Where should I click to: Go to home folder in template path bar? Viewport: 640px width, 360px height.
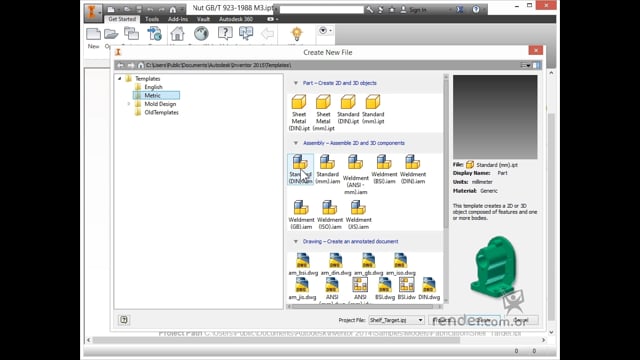click(141, 65)
